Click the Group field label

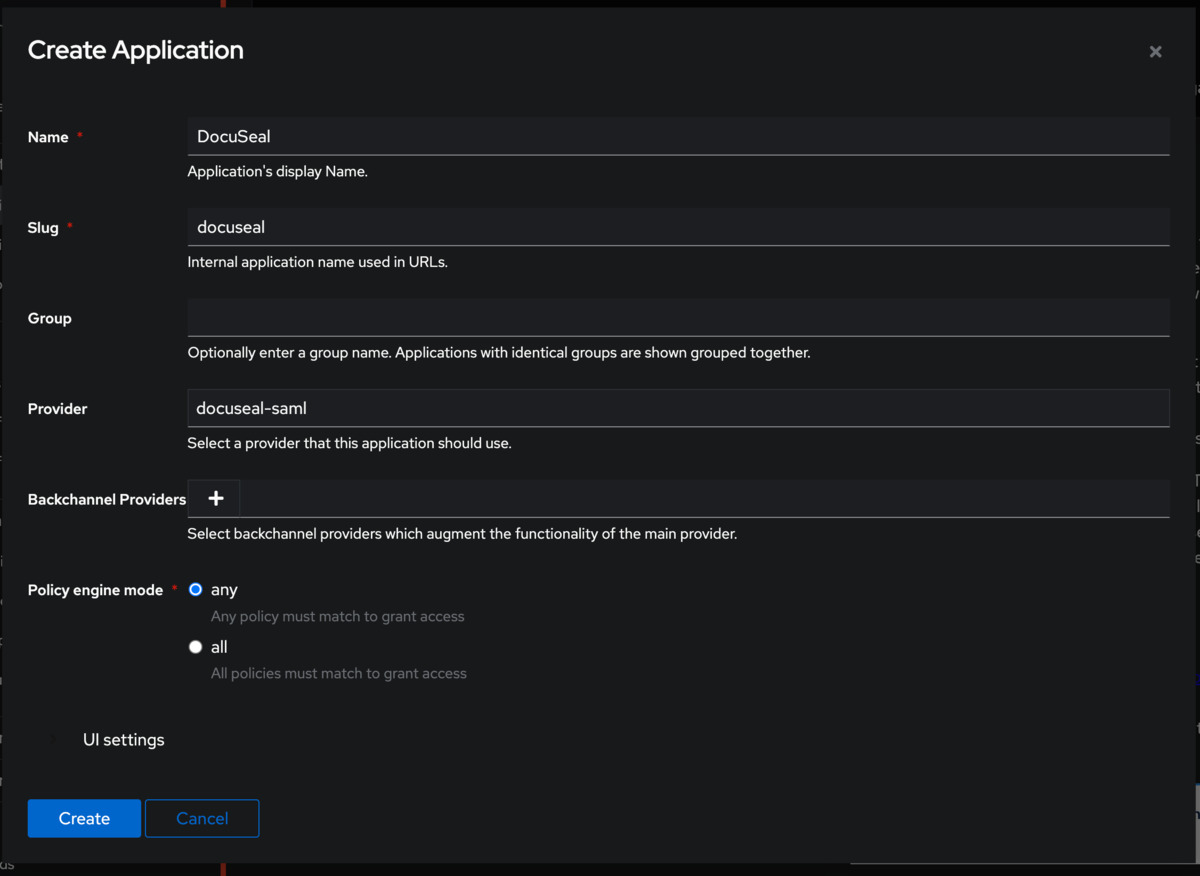pos(50,318)
